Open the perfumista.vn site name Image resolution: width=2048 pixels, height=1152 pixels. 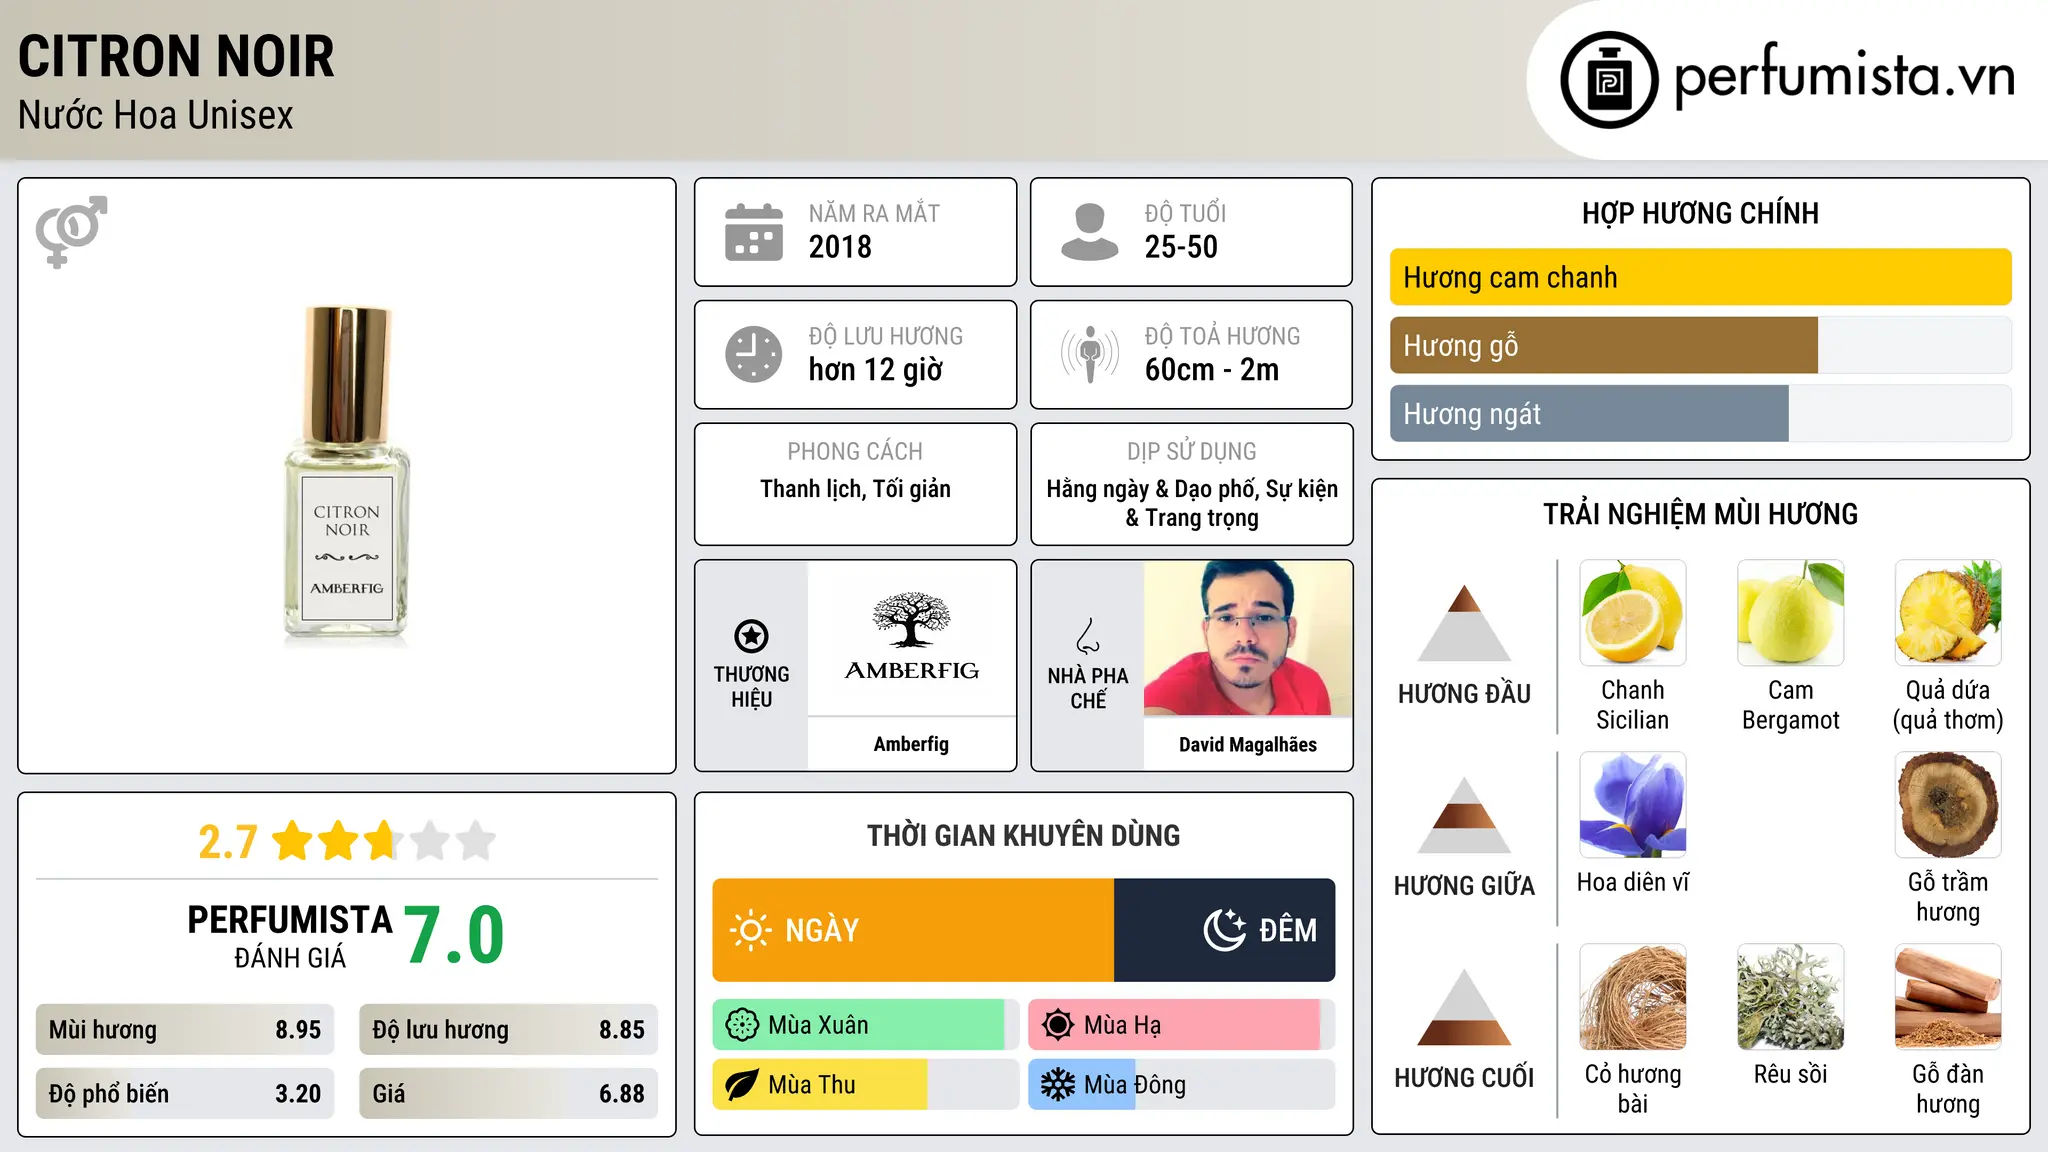(1844, 76)
